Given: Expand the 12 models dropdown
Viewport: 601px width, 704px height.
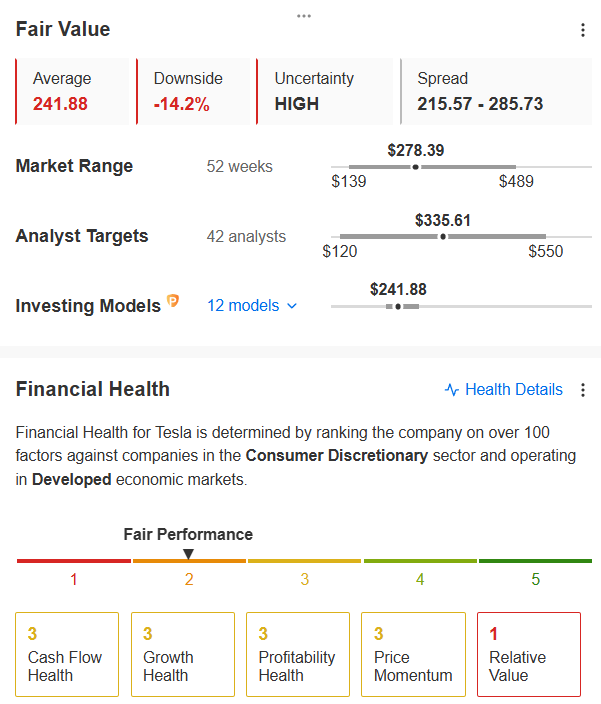Looking at the screenshot, I should pyautogui.click(x=252, y=306).
